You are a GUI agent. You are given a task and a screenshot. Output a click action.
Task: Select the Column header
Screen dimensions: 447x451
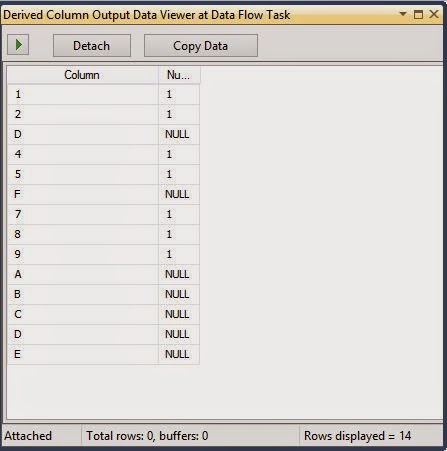pos(82,75)
